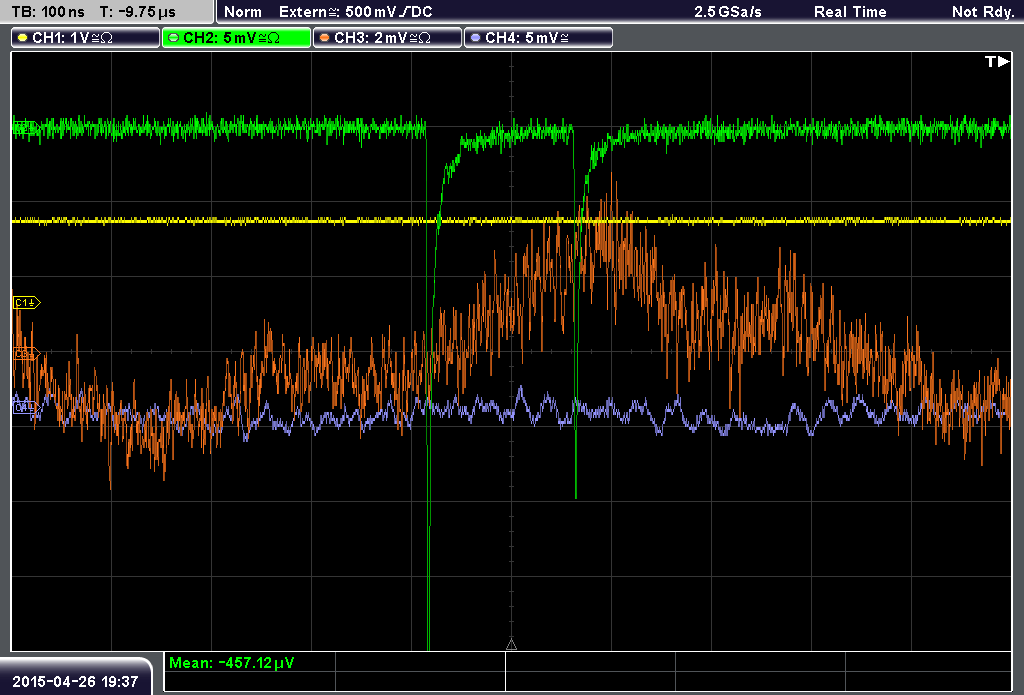This screenshot has width=1024, height=695.
Task: Click the purple CH4 indicator dot
Action: click(x=475, y=38)
